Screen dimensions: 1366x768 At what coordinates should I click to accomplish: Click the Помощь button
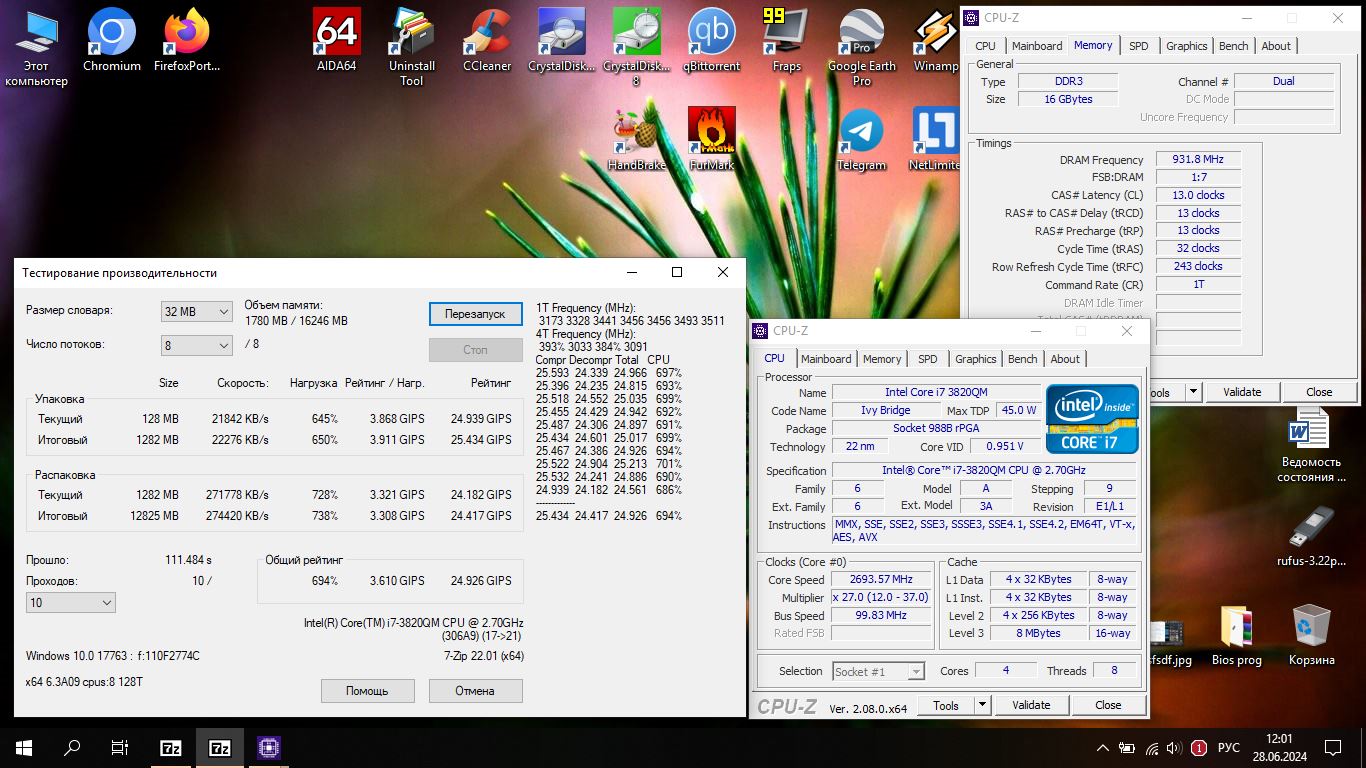(x=367, y=690)
